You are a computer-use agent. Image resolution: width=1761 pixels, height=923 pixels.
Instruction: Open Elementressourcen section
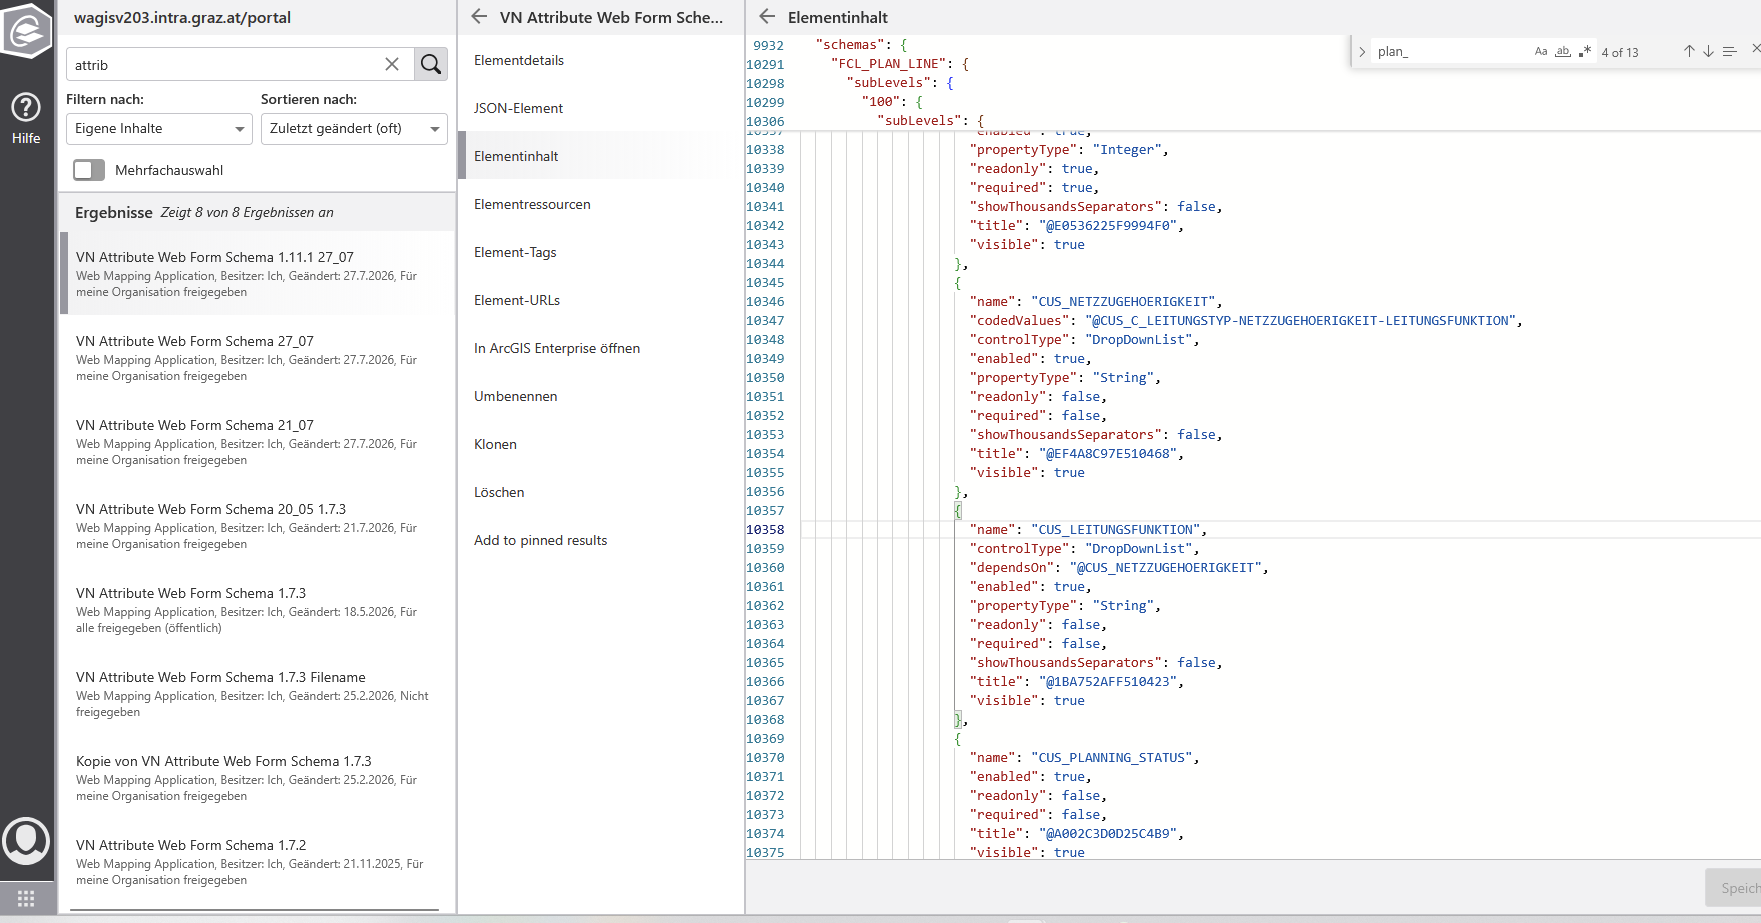(x=532, y=204)
